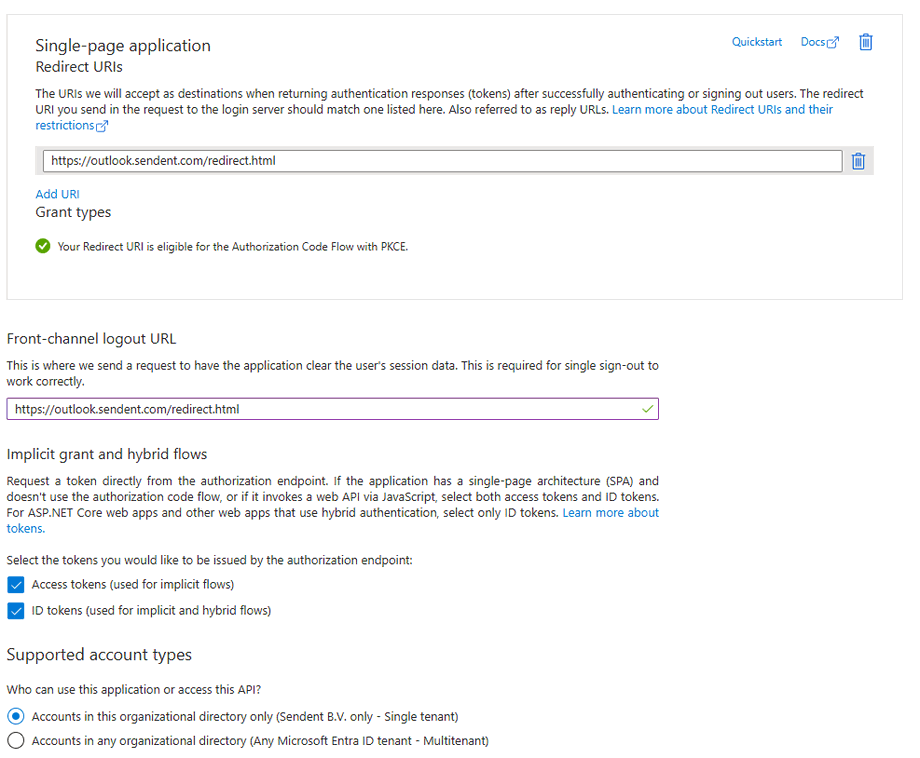Click the 'Supported account types' heading
Image resolution: width=920 pixels, height=758 pixels.
(99, 655)
